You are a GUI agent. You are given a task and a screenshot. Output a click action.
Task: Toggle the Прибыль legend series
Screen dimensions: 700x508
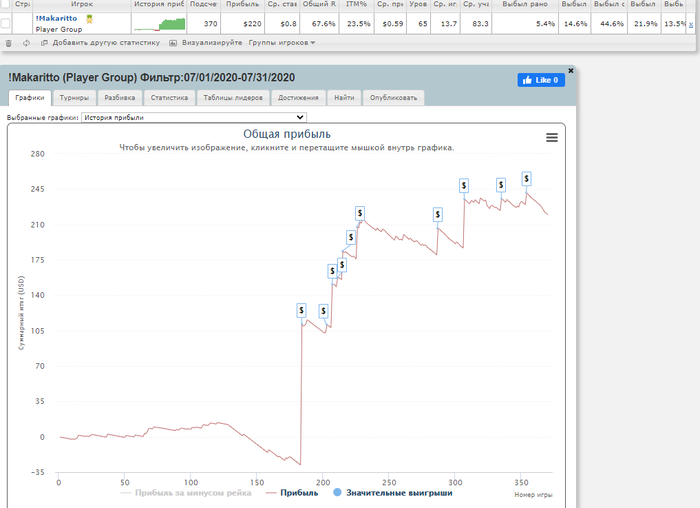[x=292, y=493]
